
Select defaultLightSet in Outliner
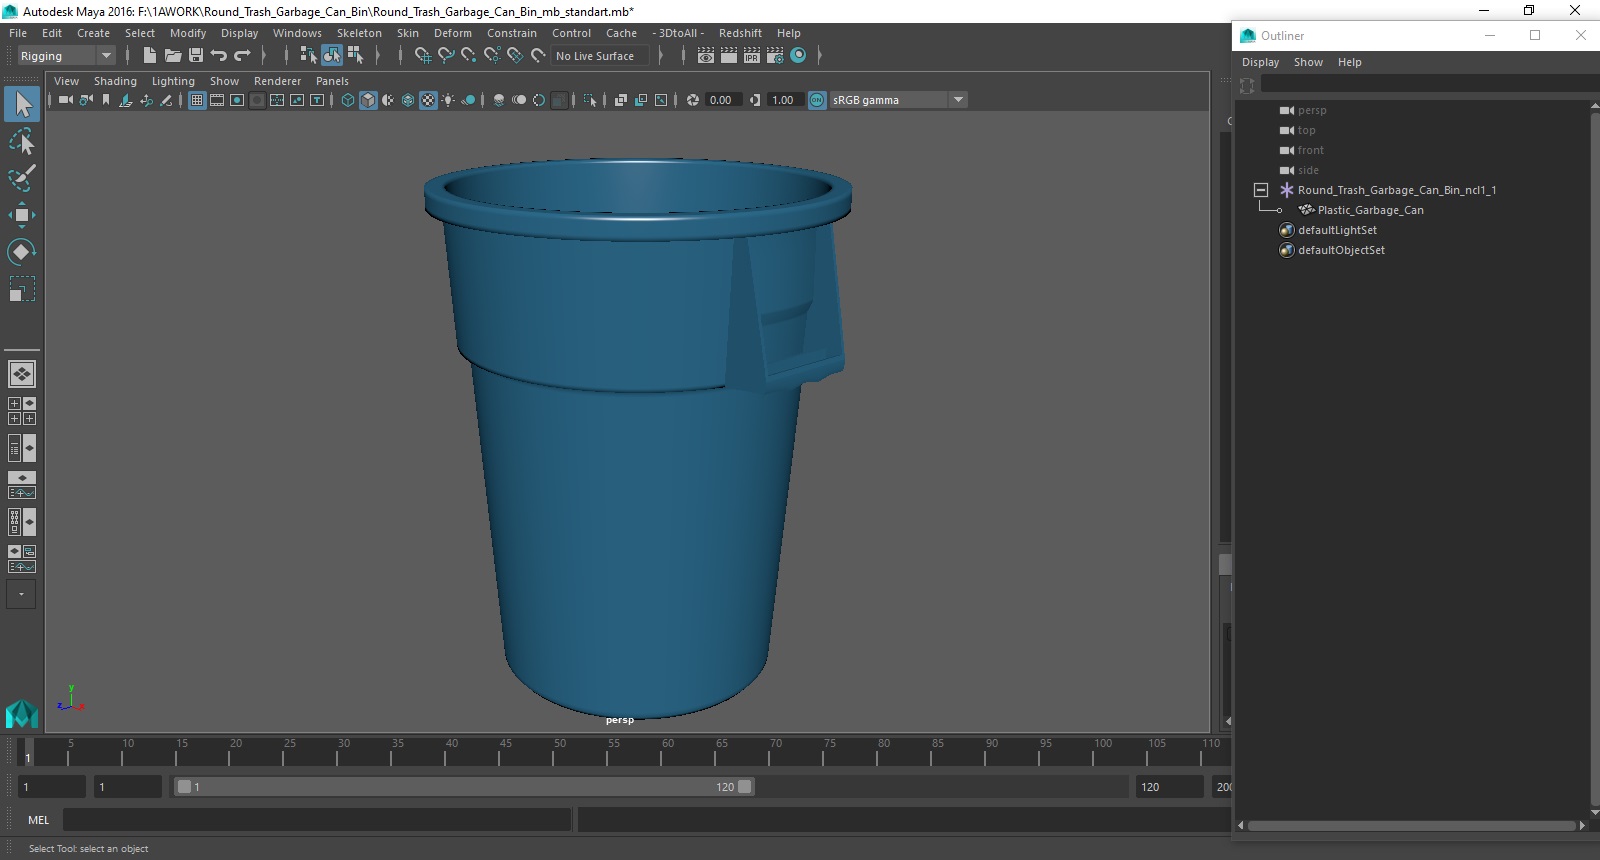pos(1337,230)
